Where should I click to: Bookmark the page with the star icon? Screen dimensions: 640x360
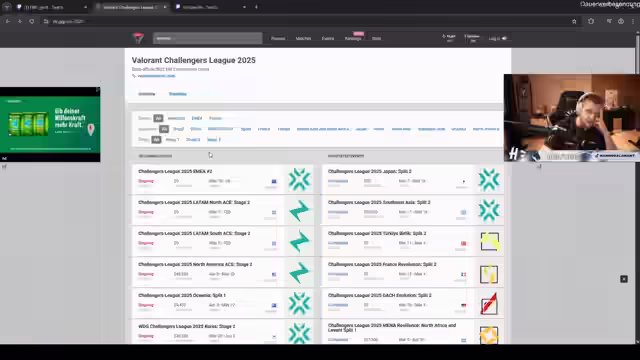pyautogui.click(x=574, y=21)
